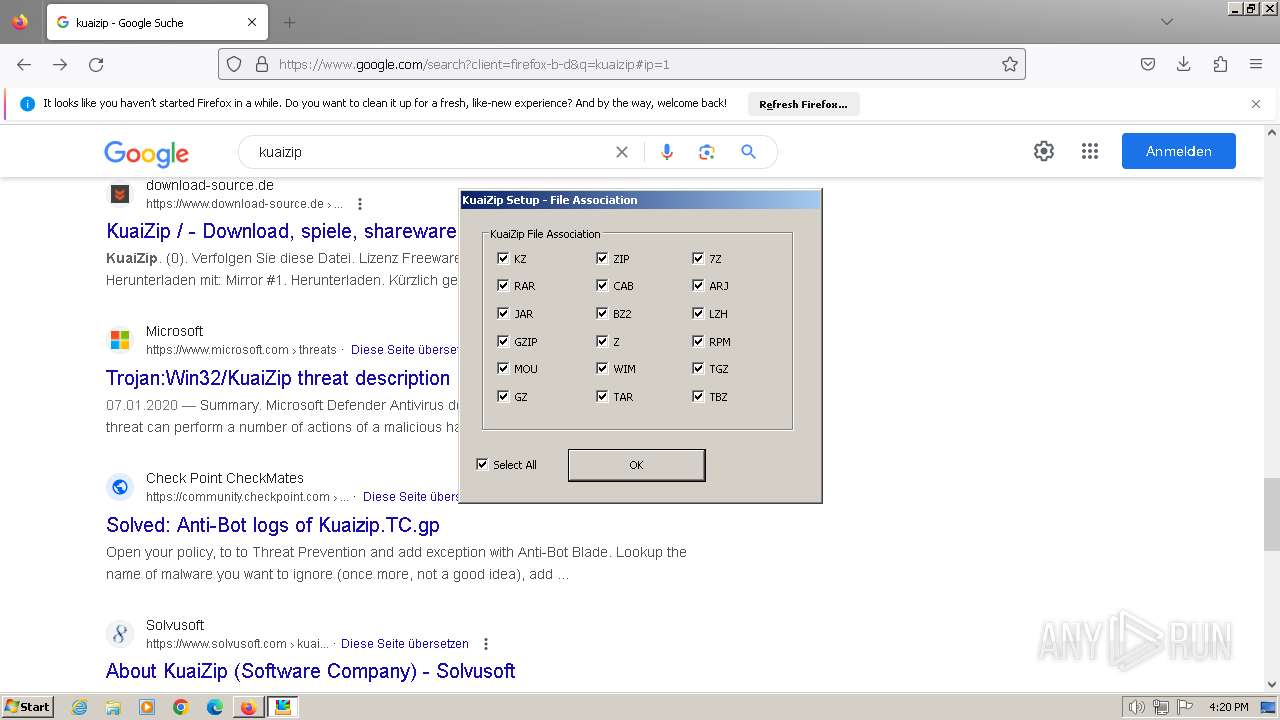Reload the current Firefox page
Image resolution: width=1280 pixels, height=720 pixels.
click(96, 64)
